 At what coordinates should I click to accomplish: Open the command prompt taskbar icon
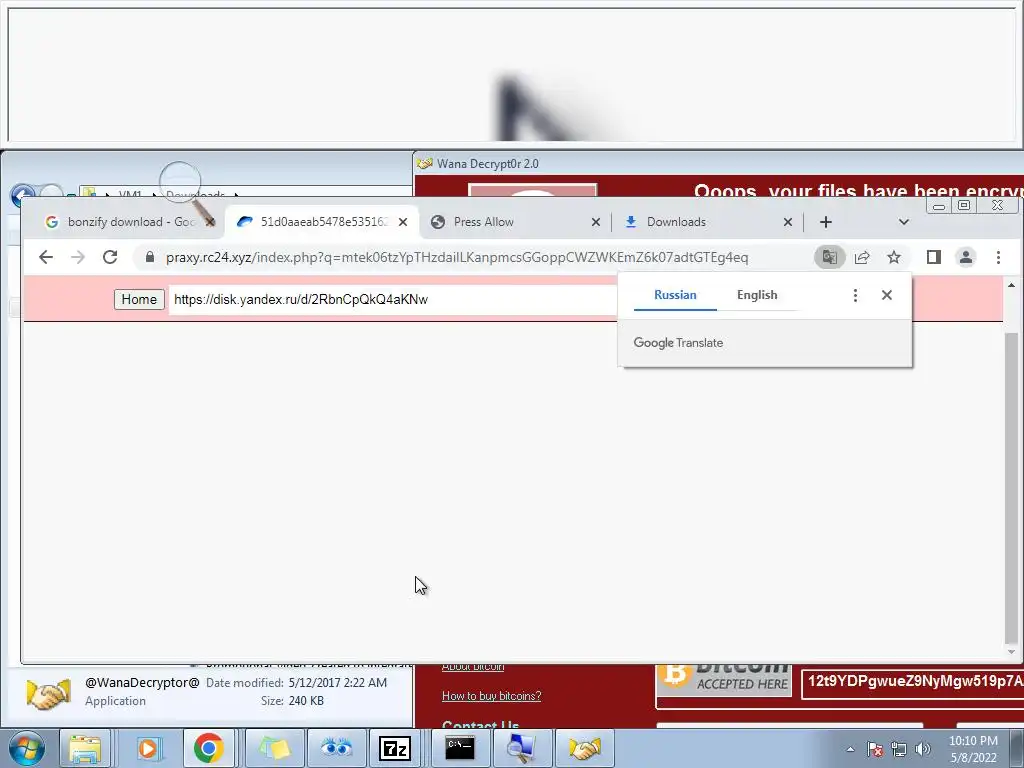[x=460, y=748]
